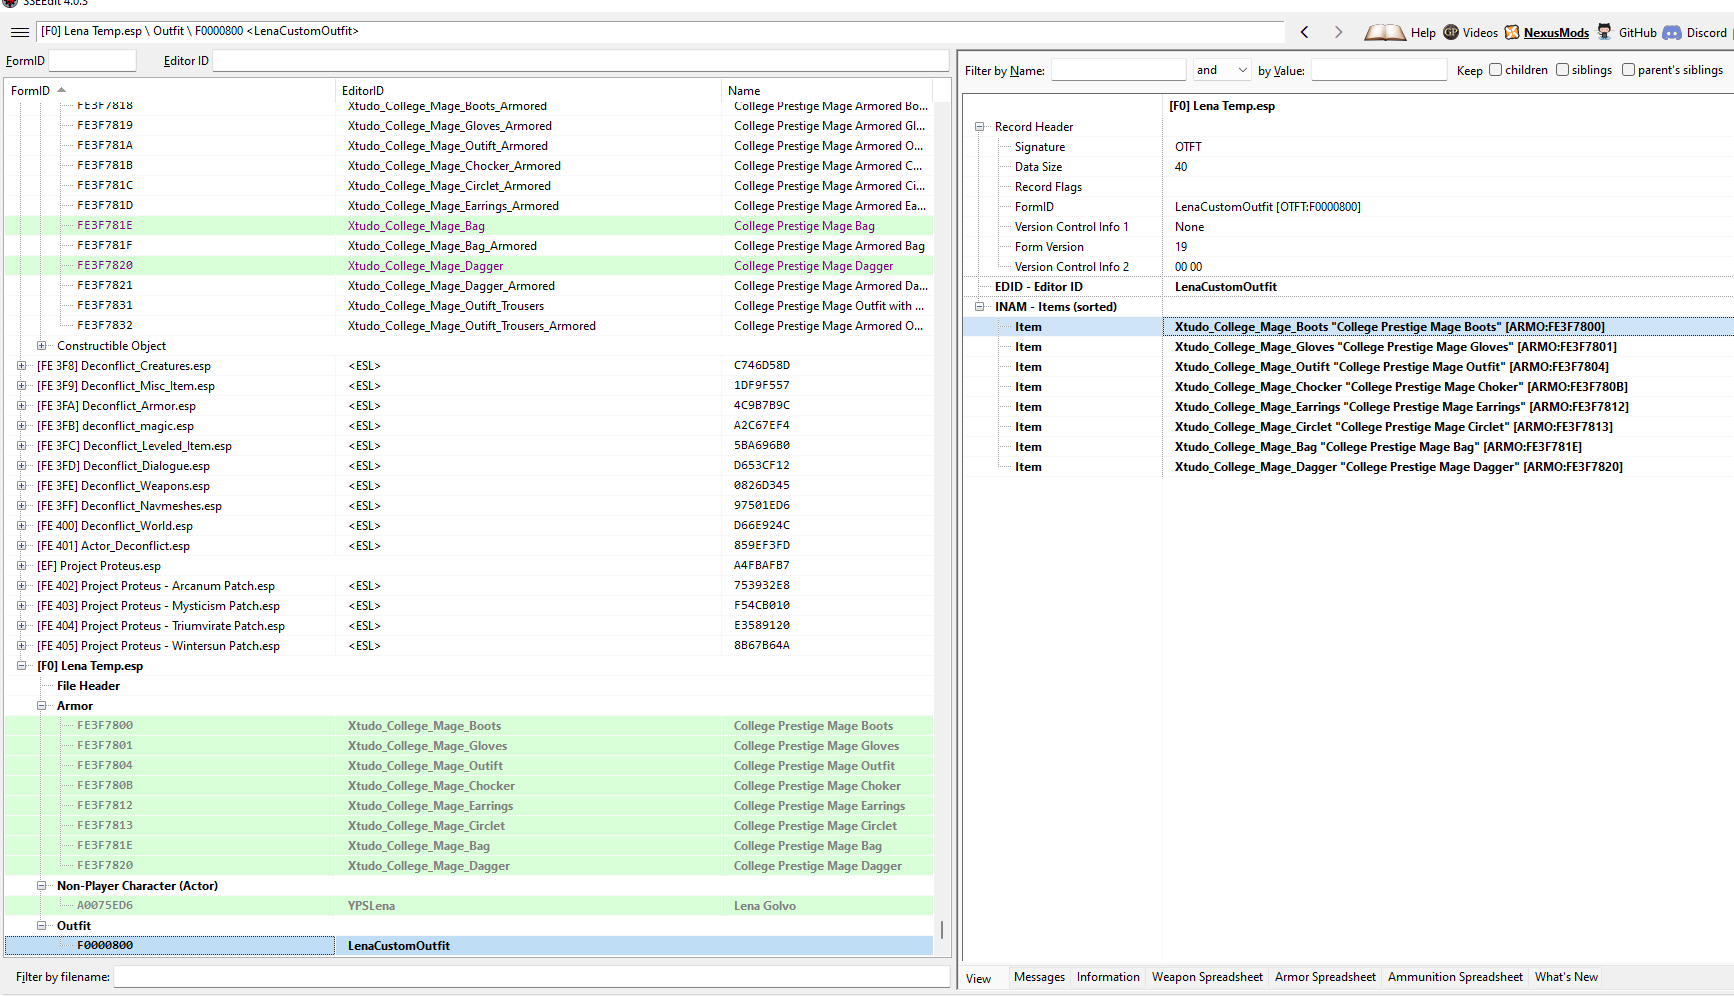The height and width of the screenshot is (996, 1734).
Task: Expand Deconflict_Armor.esp node
Action: click(x=22, y=406)
